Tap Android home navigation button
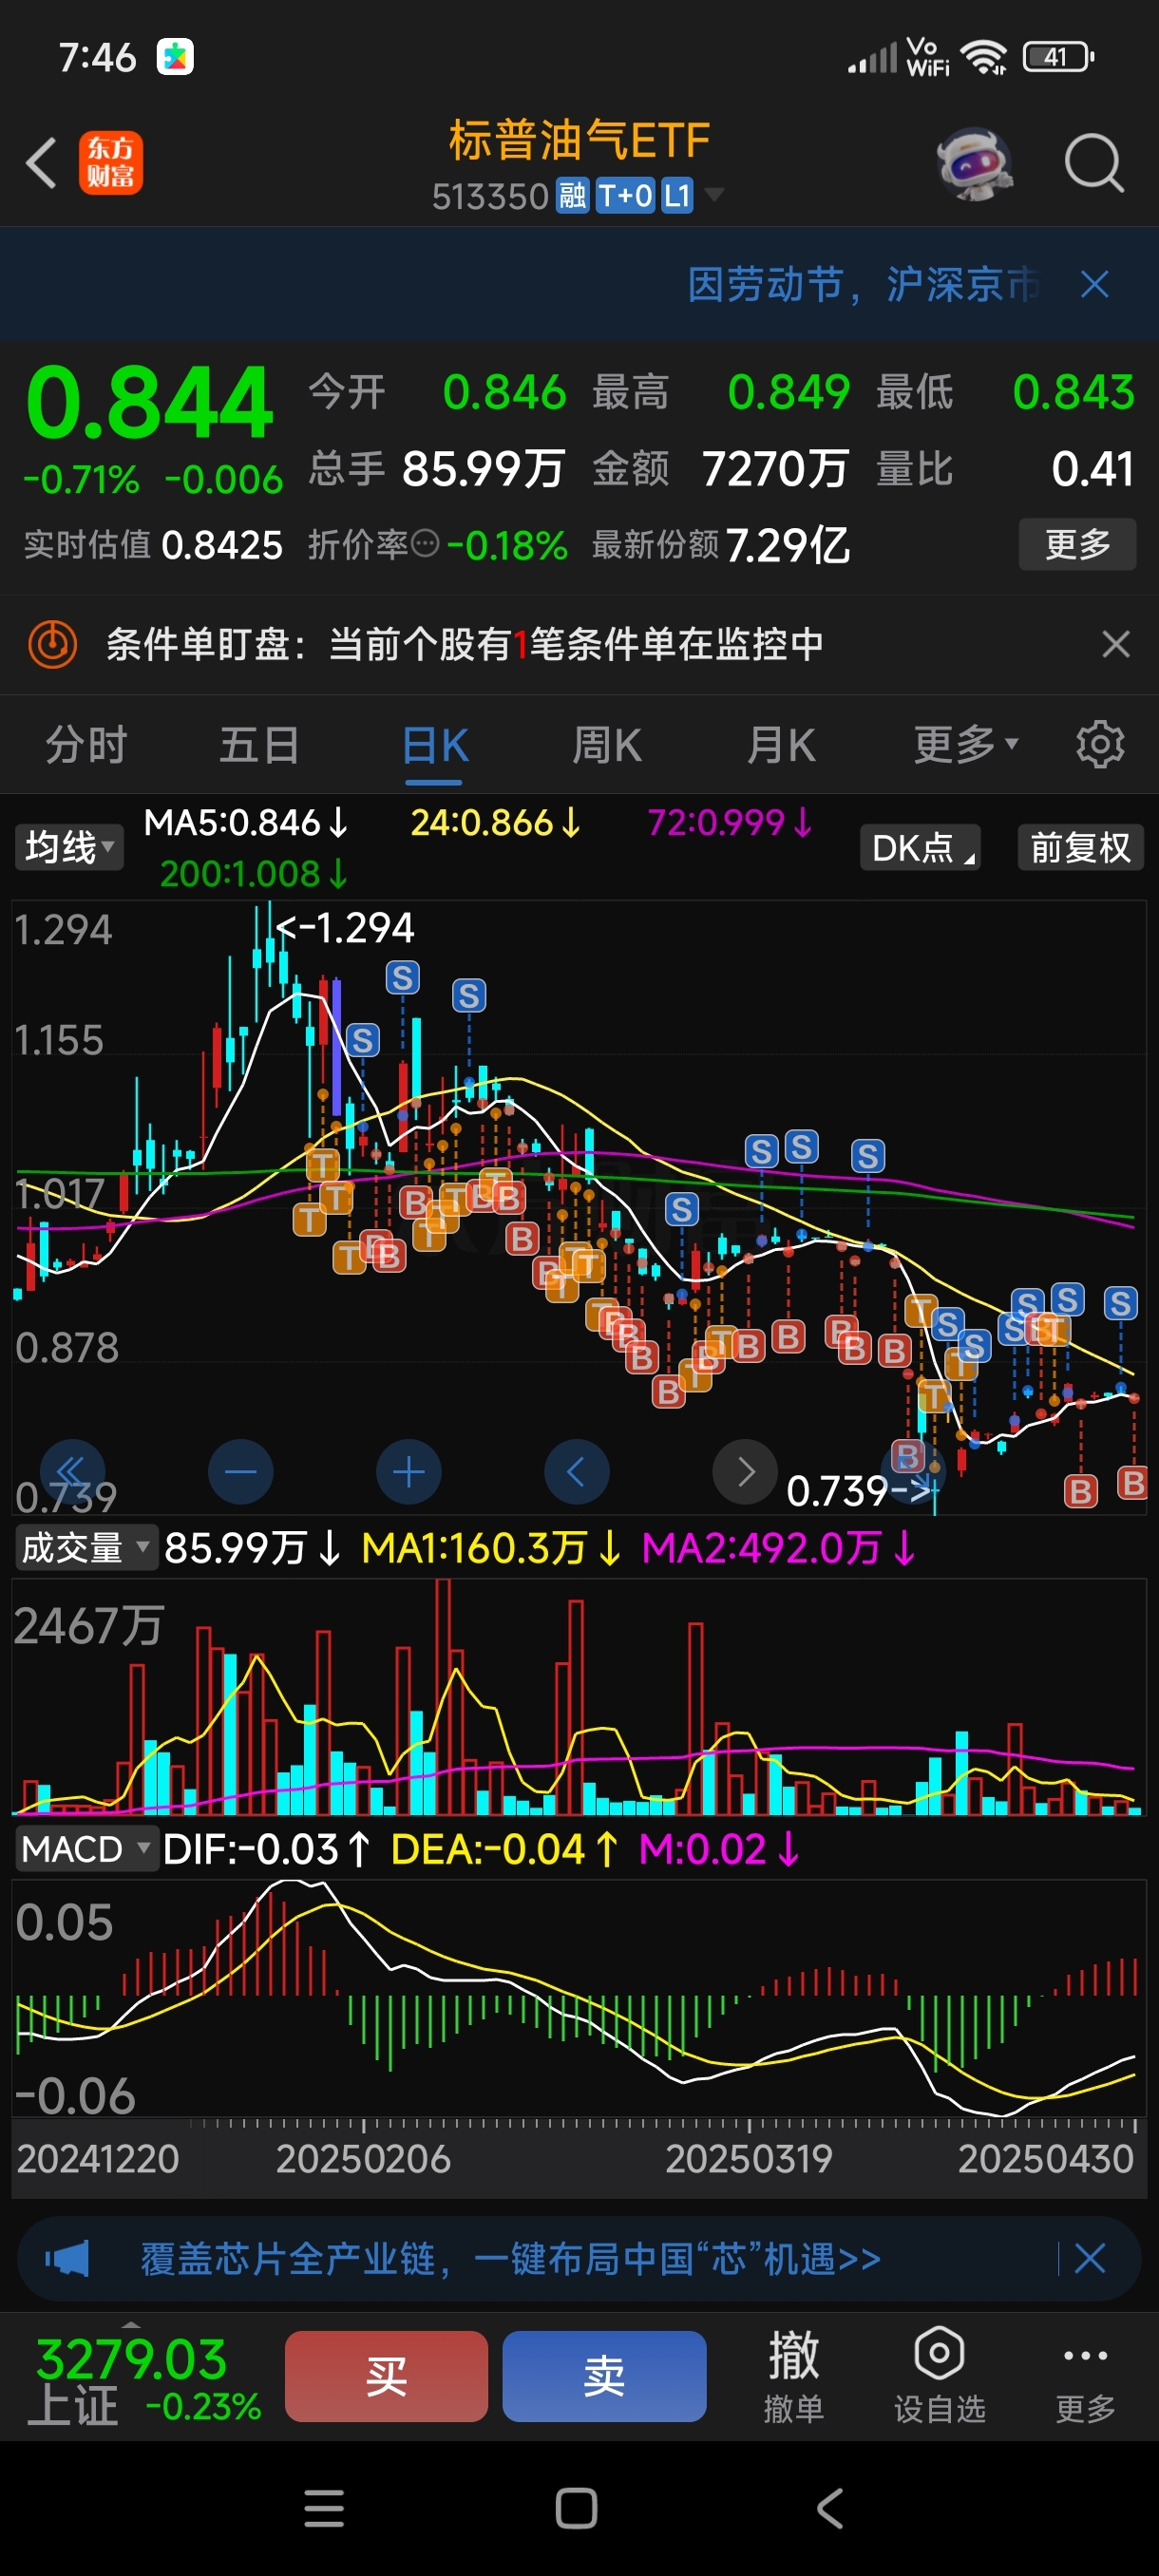This screenshot has height=2576, width=1159. pyautogui.click(x=576, y=2509)
